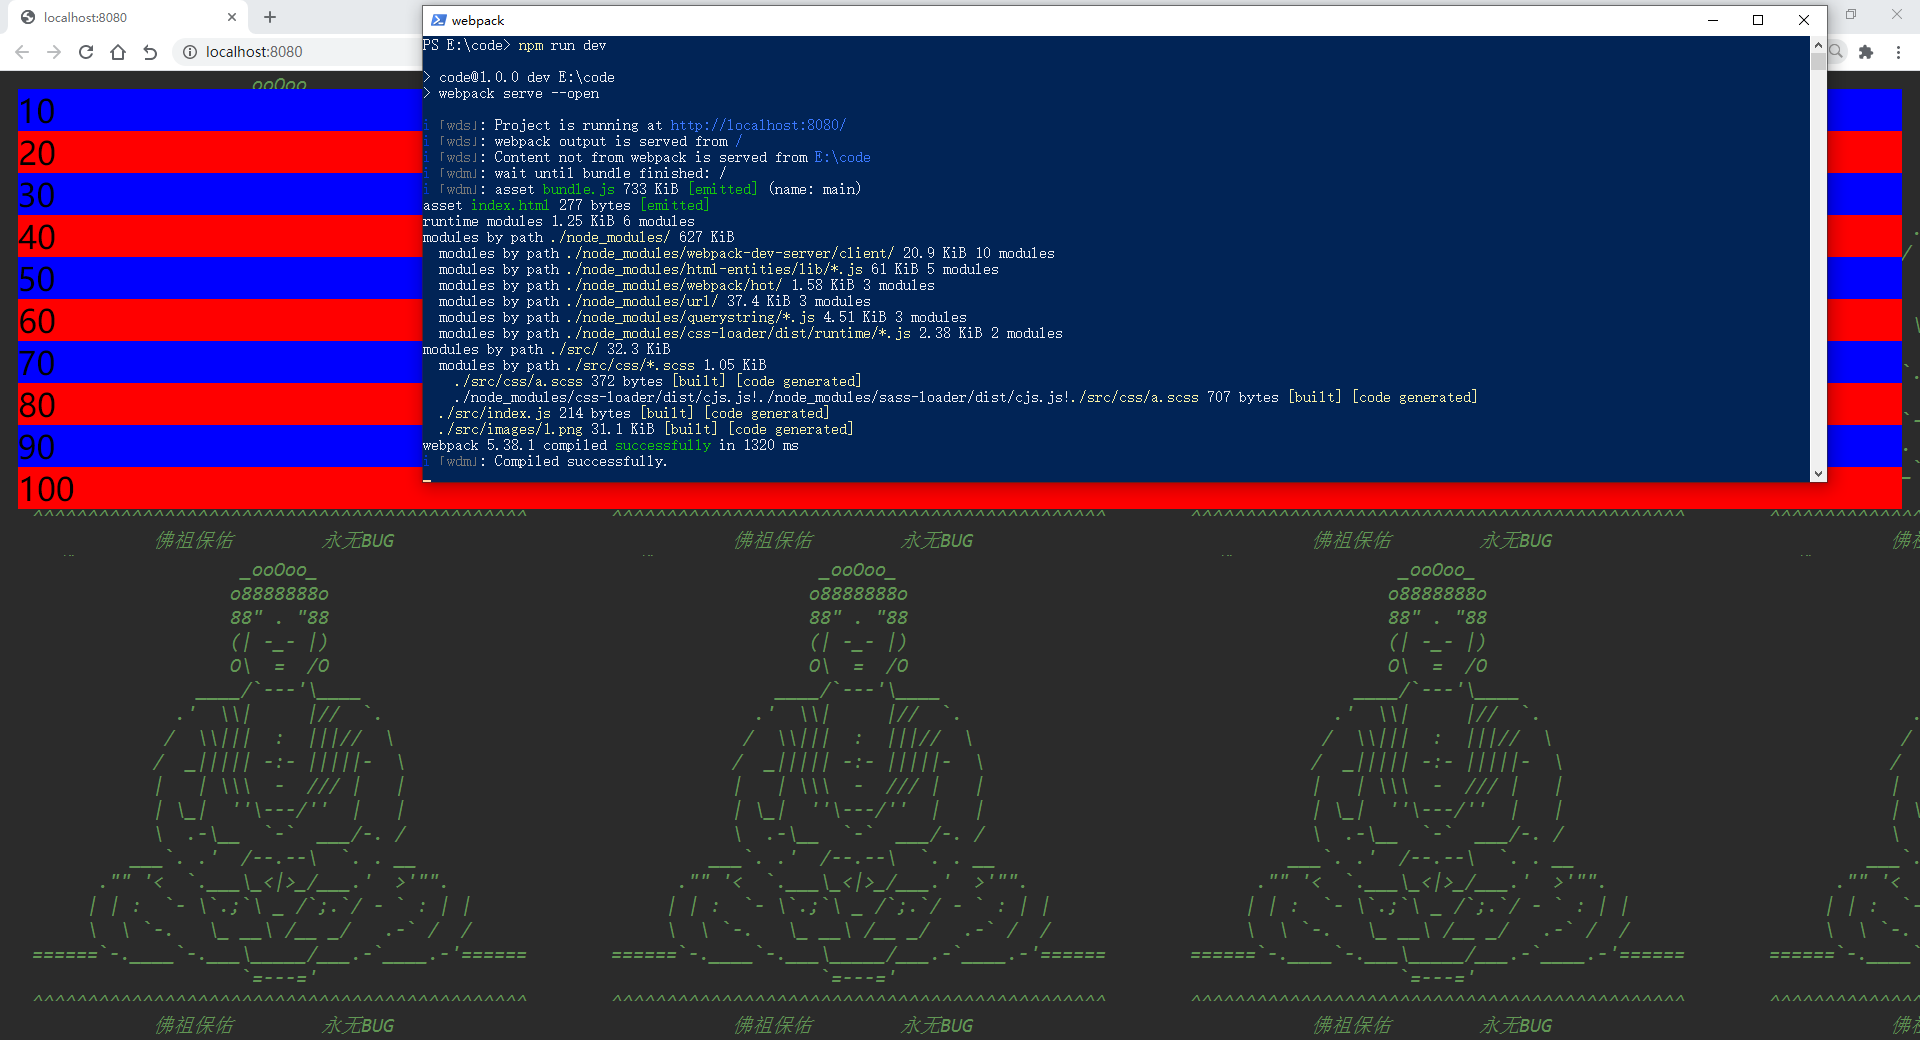This screenshot has width=1920, height=1040.
Task: Click the red row labeled 80
Action: pyautogui.click(x=220, y=405)
